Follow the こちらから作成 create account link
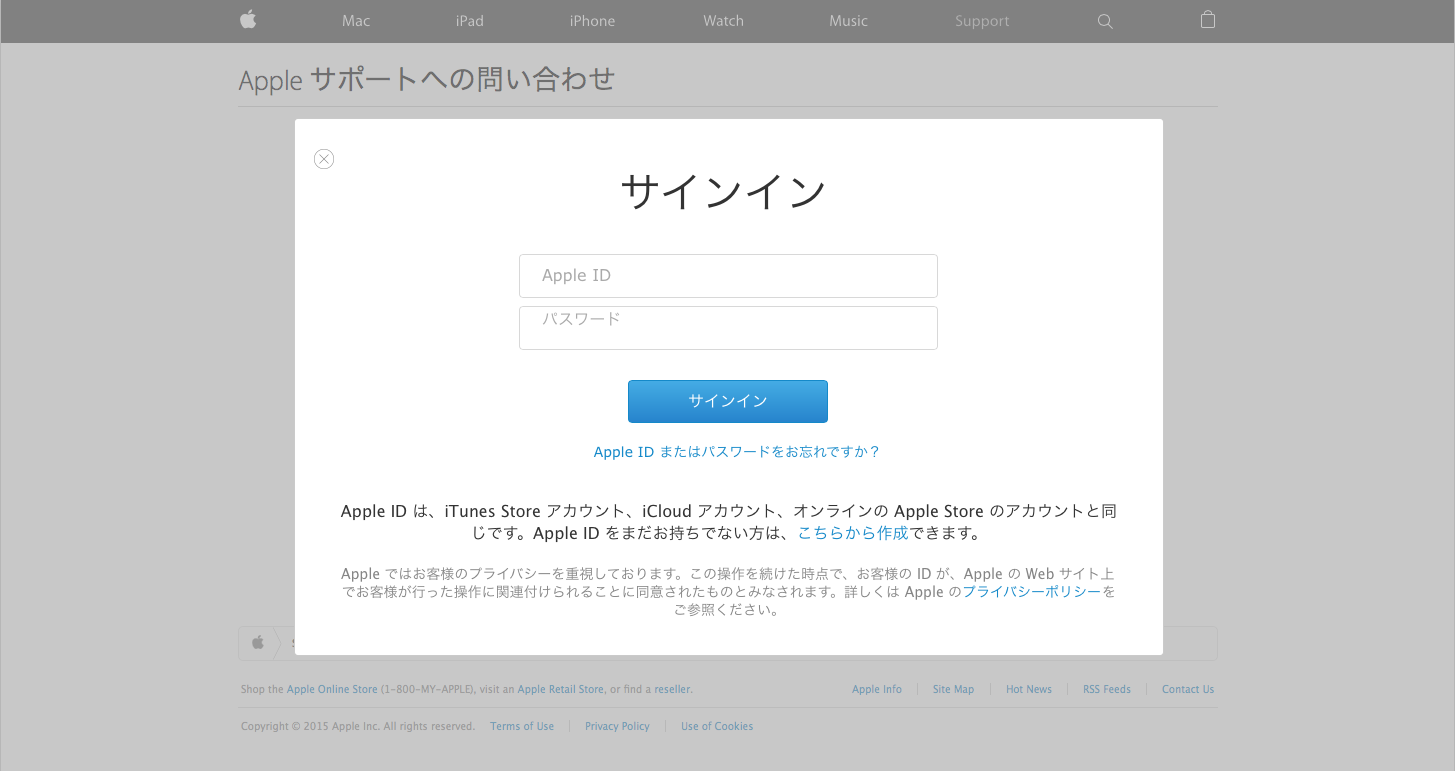 tap(853, 533)
